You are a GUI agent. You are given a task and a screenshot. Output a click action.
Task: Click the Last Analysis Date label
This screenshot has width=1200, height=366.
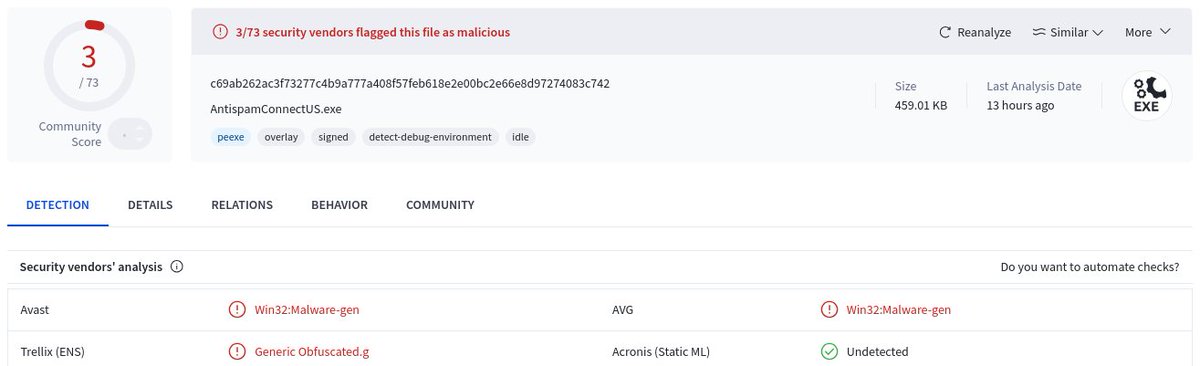point(1034,87)
